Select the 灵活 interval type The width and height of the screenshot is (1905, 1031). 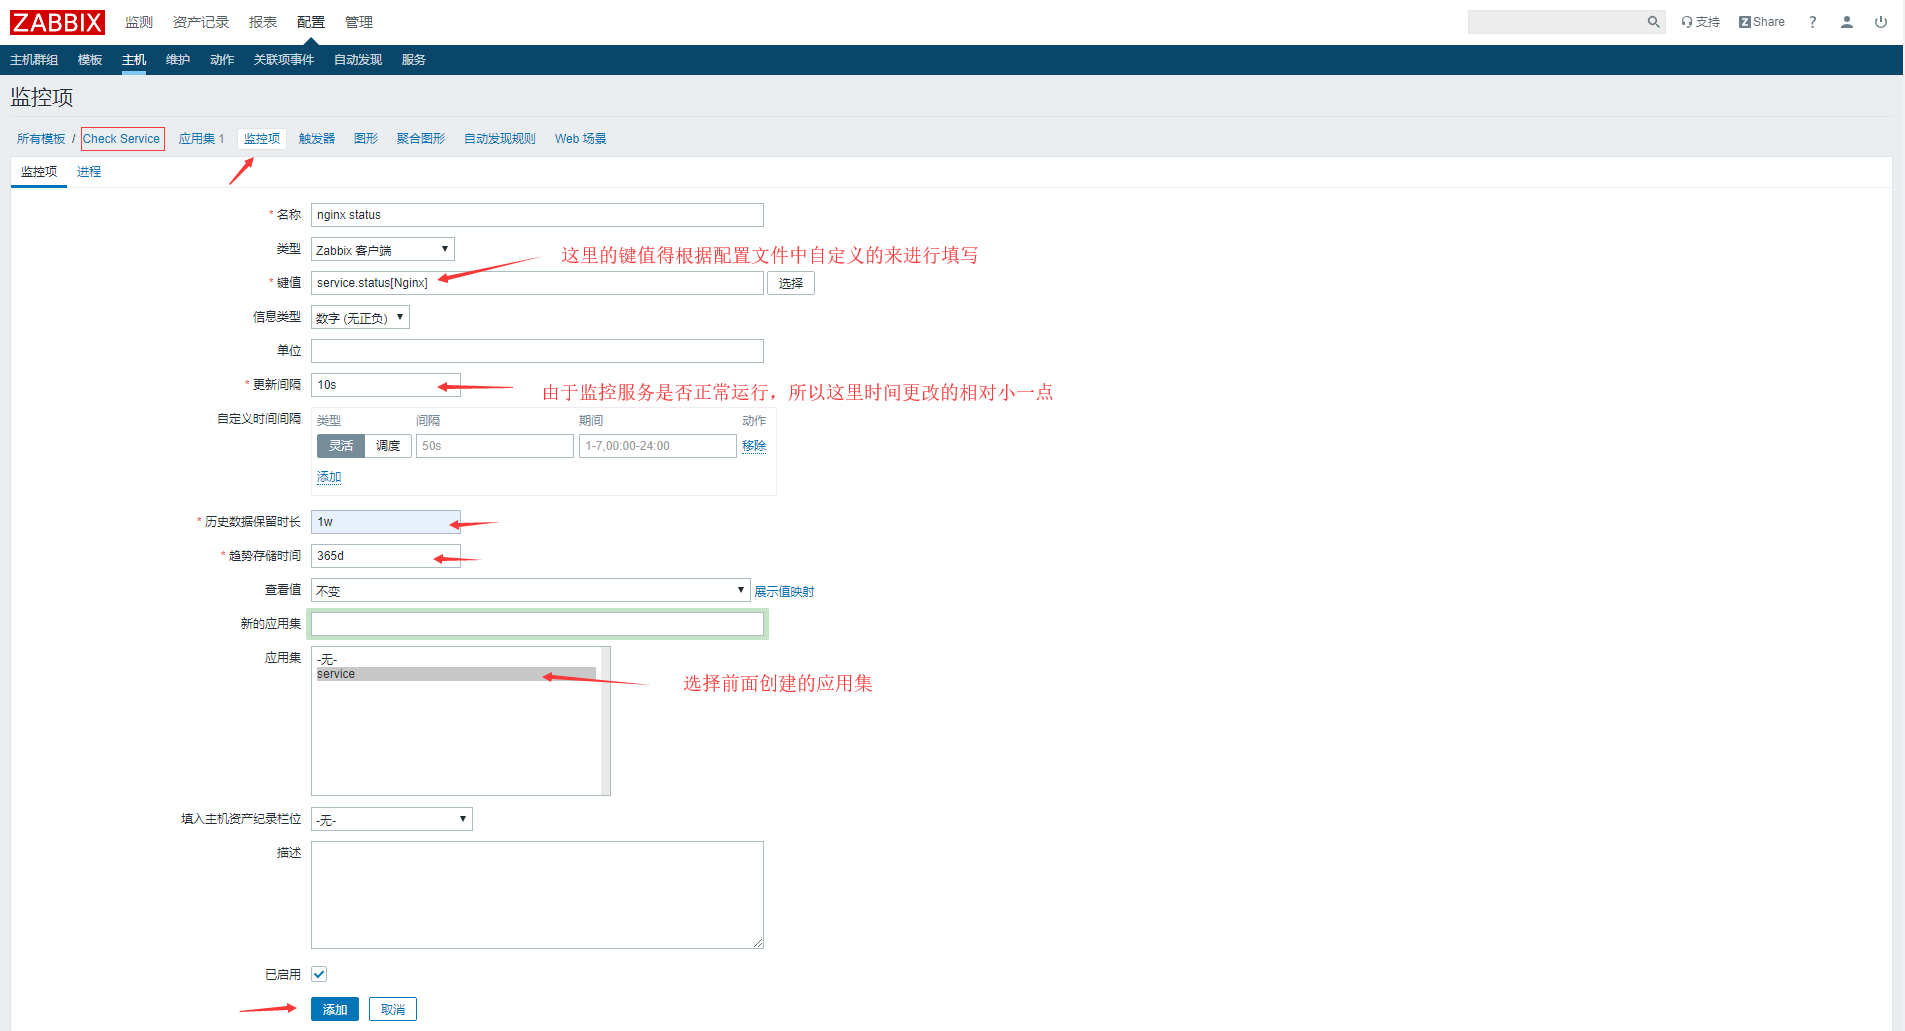point(341,446)
